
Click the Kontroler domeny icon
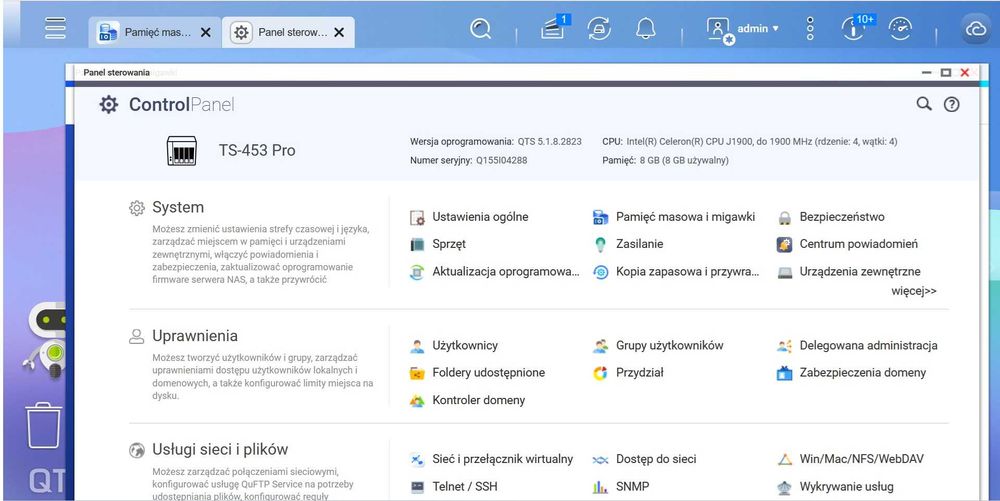click(x=417, y=401)
